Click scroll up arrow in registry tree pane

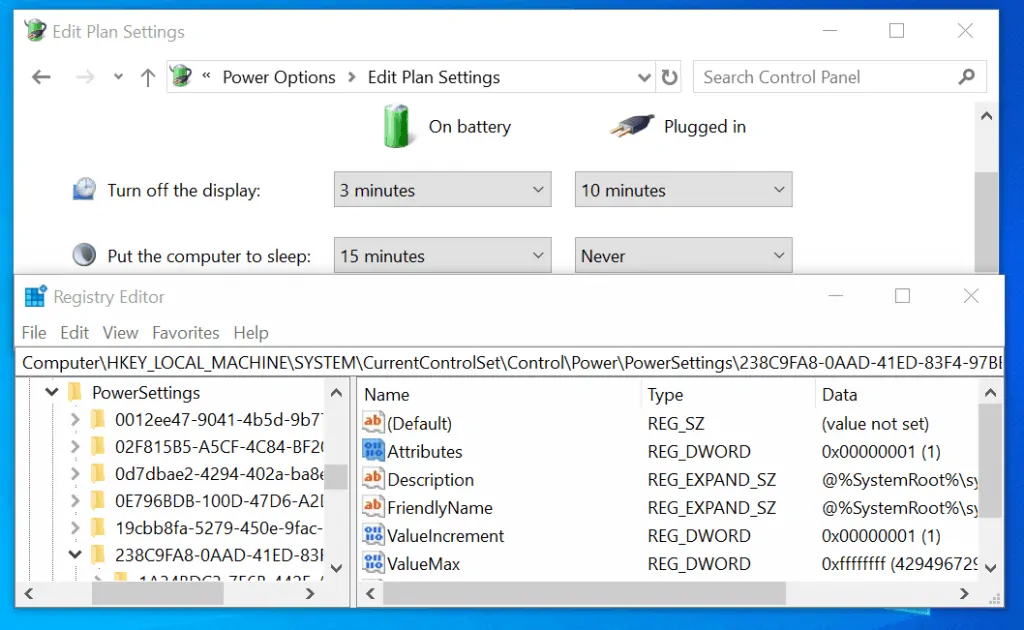coord(336,393)
